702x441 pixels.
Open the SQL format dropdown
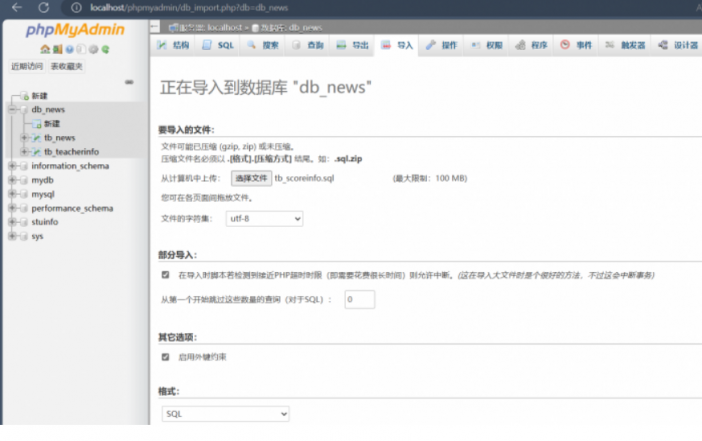click(x=225, y=414)
